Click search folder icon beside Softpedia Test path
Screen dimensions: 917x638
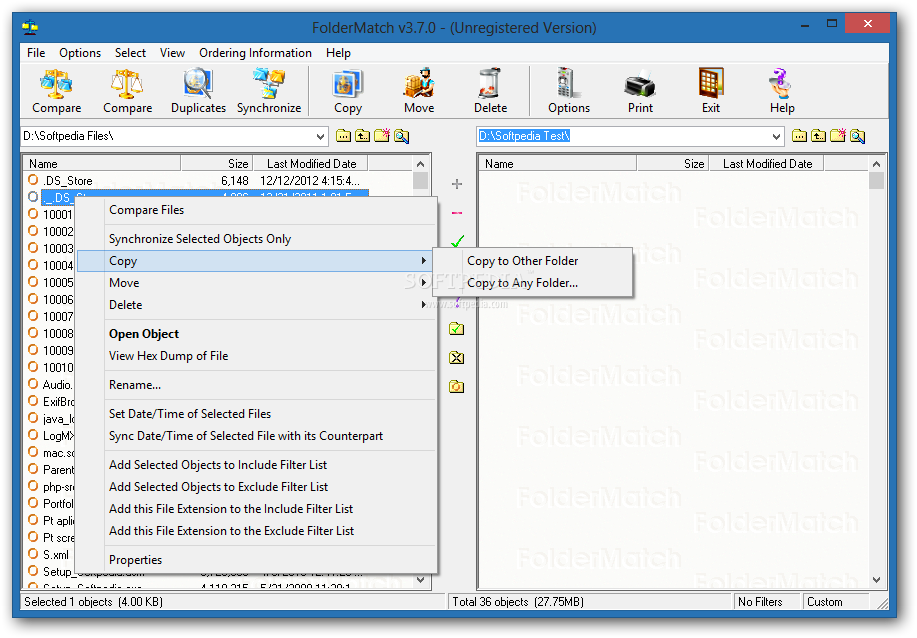tap(857, 136)
